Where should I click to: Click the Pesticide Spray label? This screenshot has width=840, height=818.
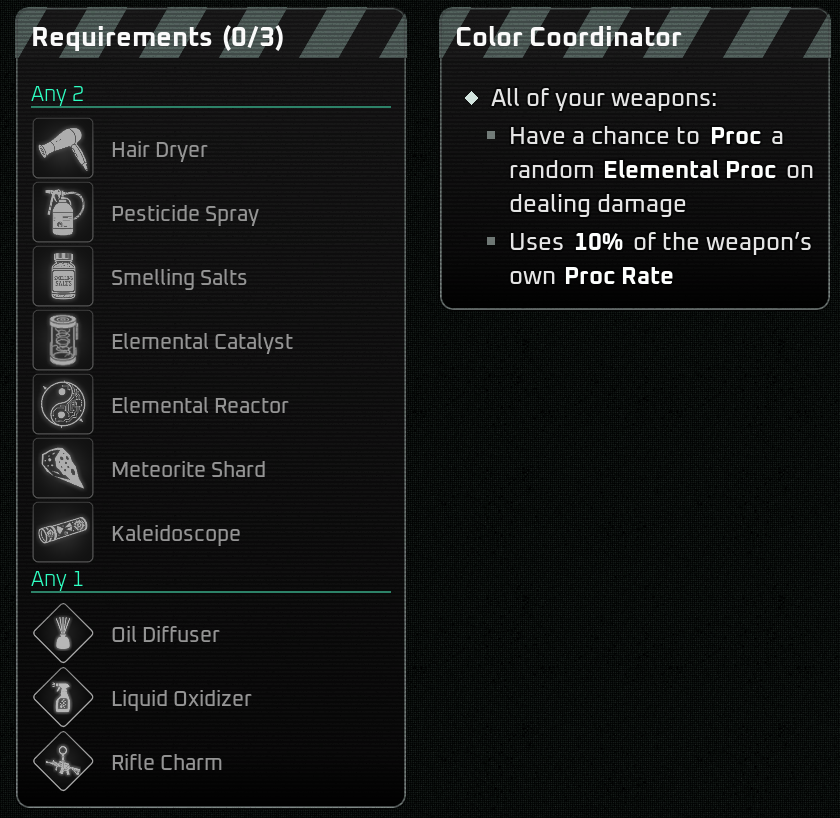point(185,214)
